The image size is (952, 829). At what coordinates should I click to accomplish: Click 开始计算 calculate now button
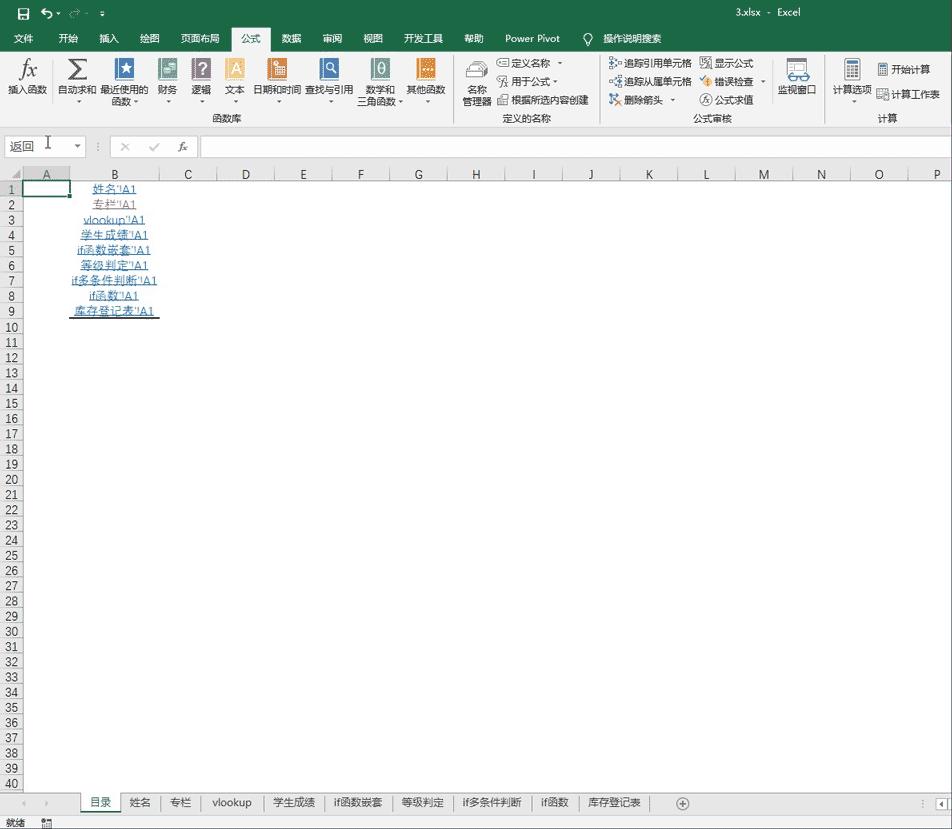904,70
